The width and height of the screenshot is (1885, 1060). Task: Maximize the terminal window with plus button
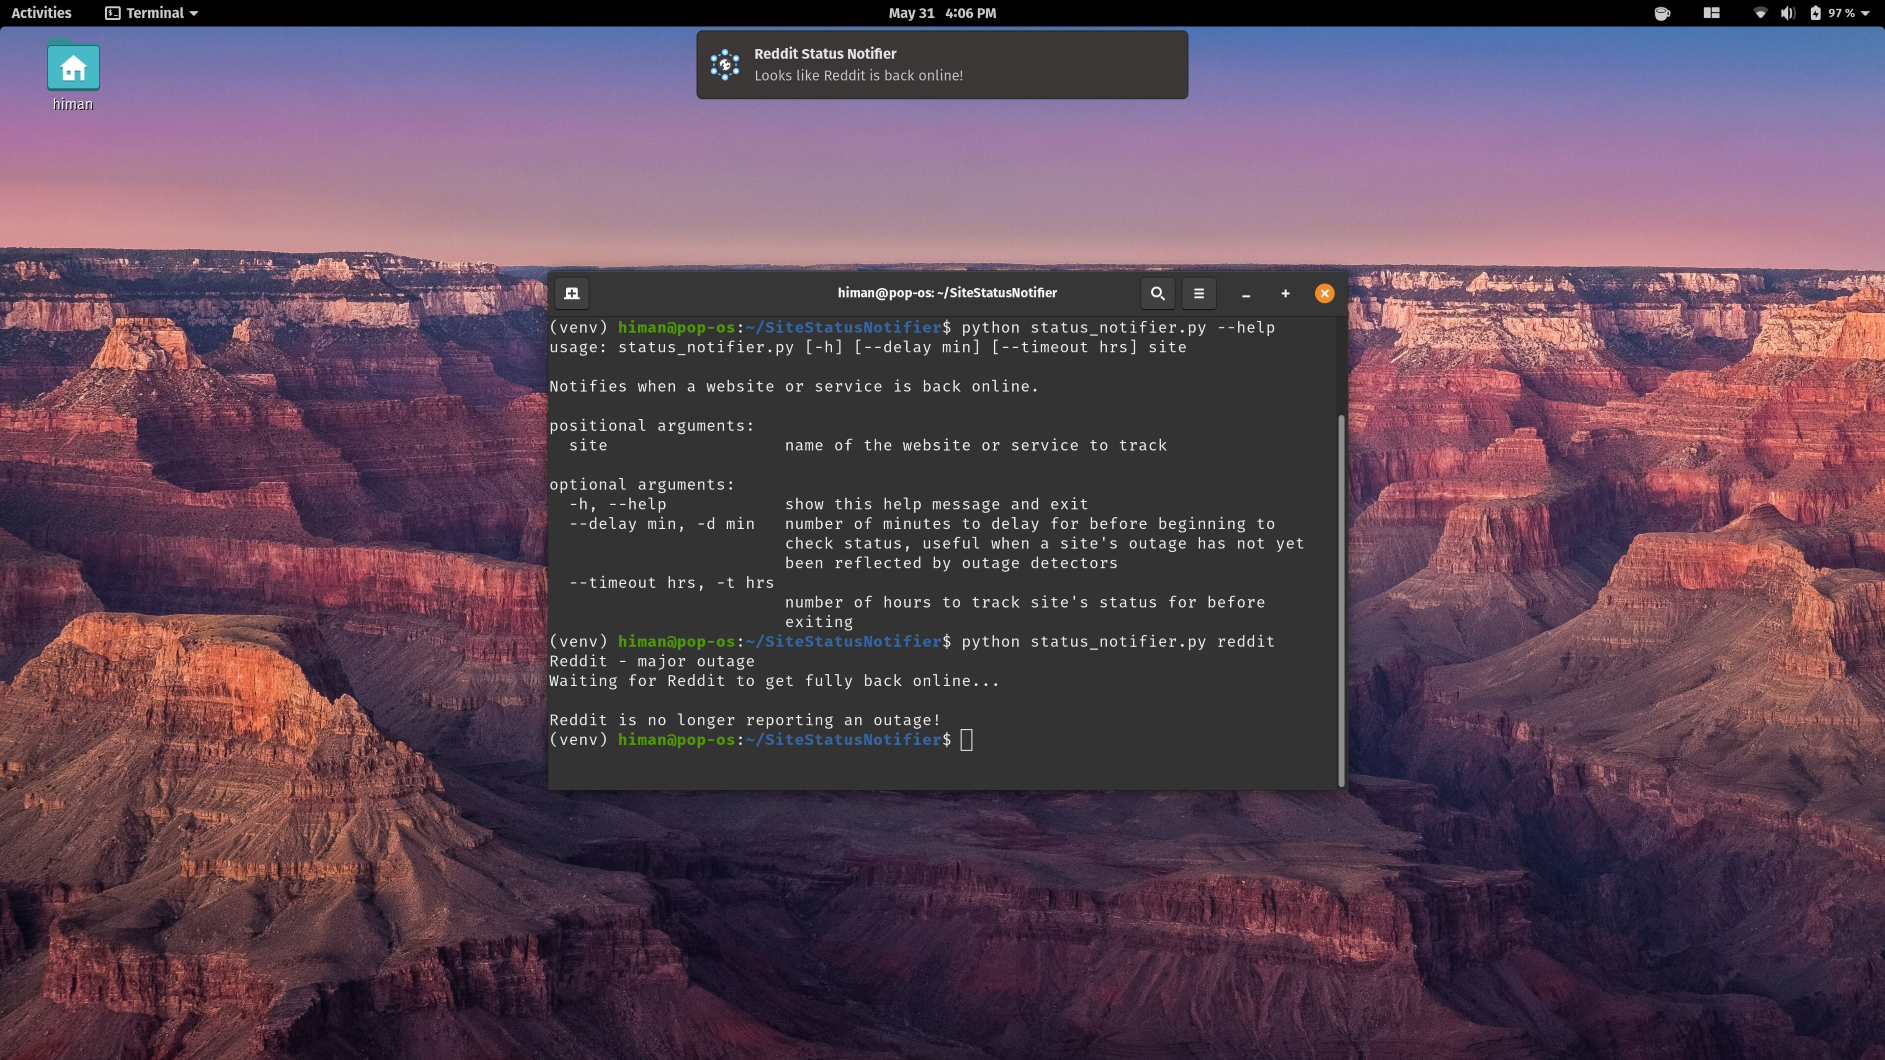(x=1286, y=293)
